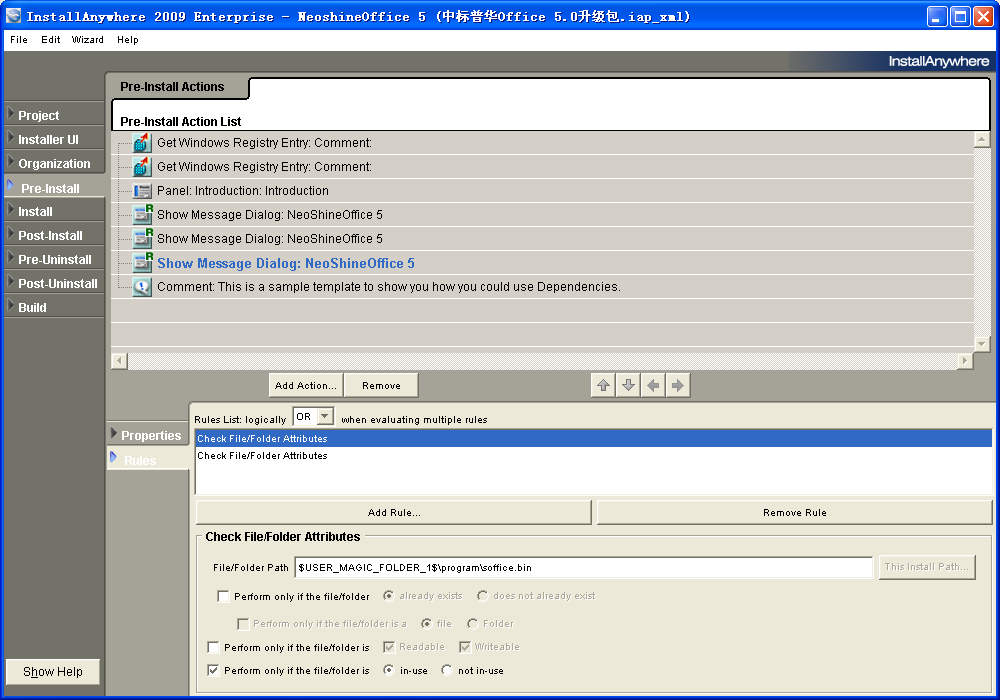
Task: Click the InstallAnywhere title bar app icon
Action: [13, 16]
